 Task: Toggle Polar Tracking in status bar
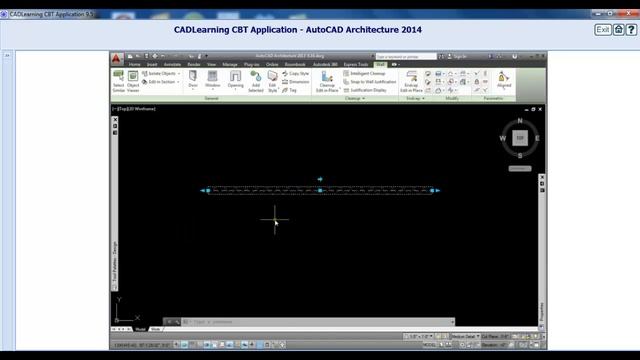pos(207,345)
